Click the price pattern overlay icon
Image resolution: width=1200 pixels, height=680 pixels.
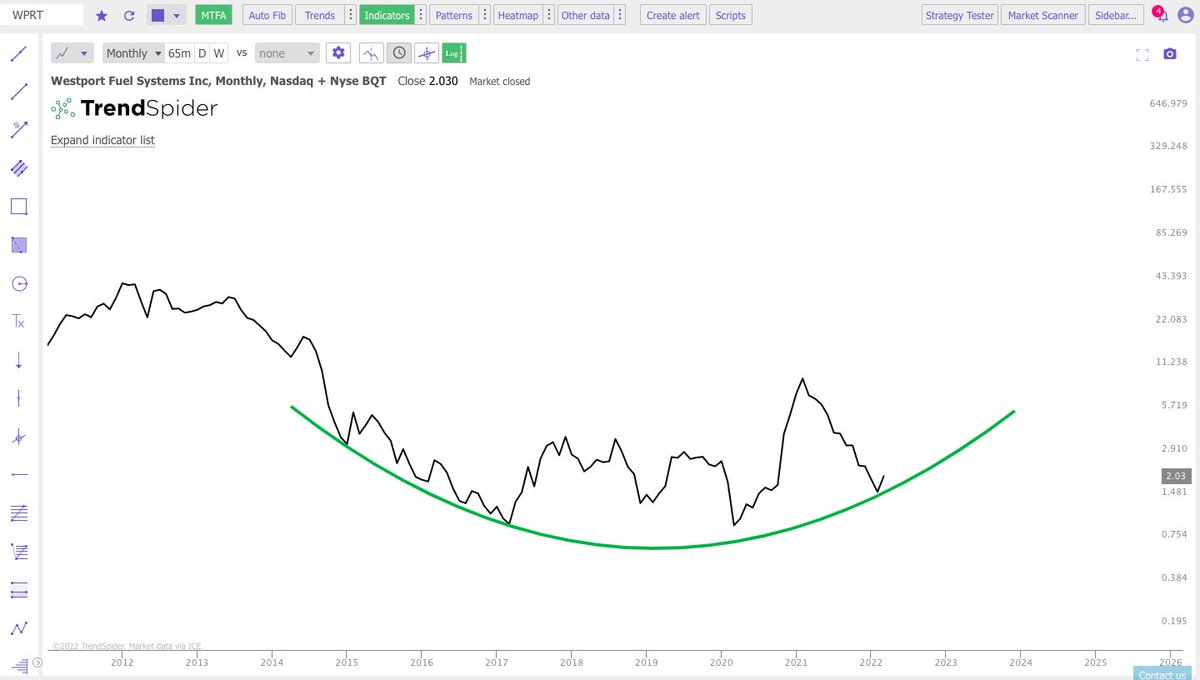point(371,53)
